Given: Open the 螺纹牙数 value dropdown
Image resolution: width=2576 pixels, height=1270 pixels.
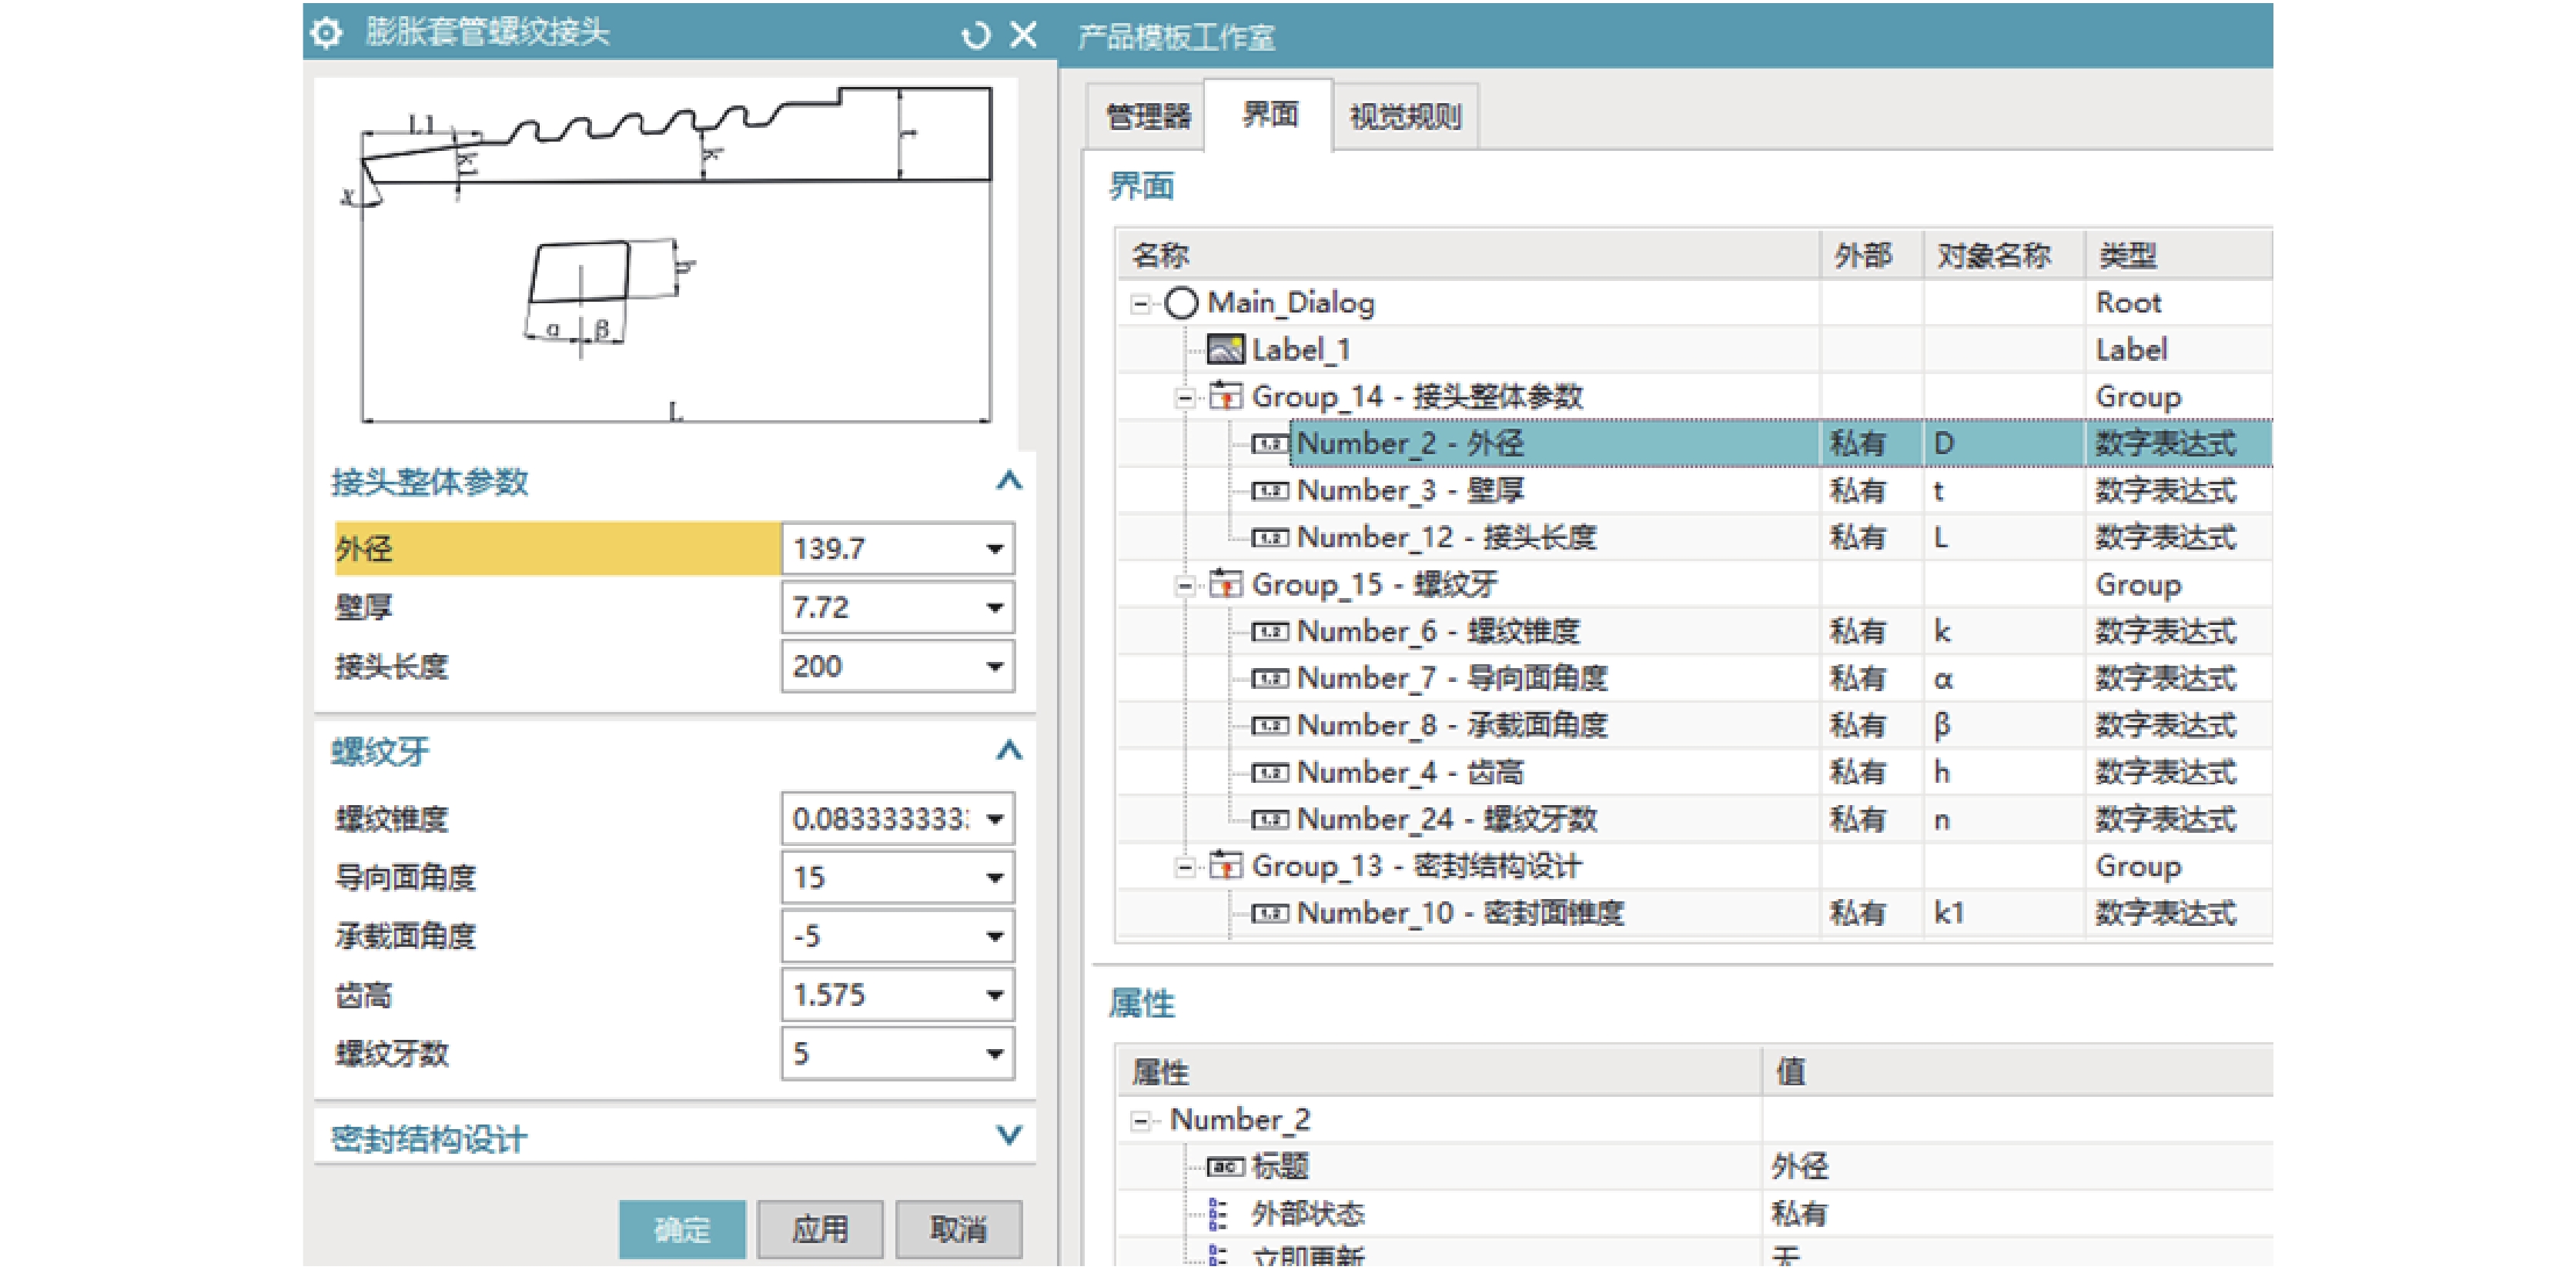Looking at the screenshot, I should pyautogui.click(x=995, y=1053).
